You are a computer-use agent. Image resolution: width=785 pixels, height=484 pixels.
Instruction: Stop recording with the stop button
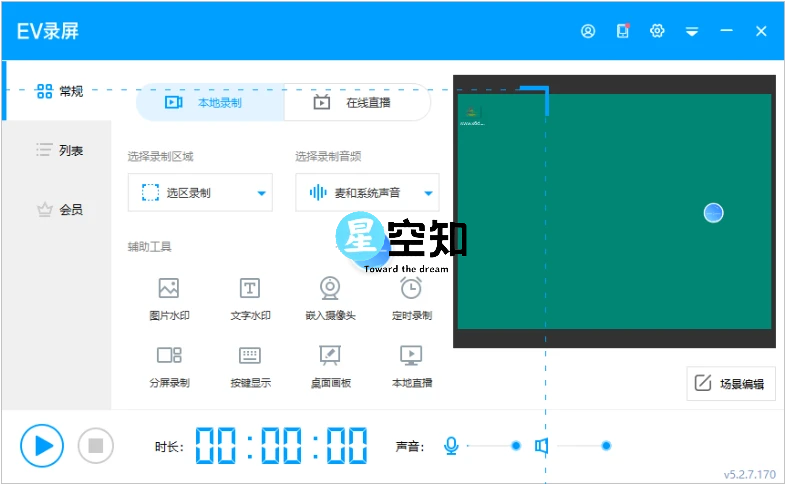pyautogui.click(x=96, y=445)
